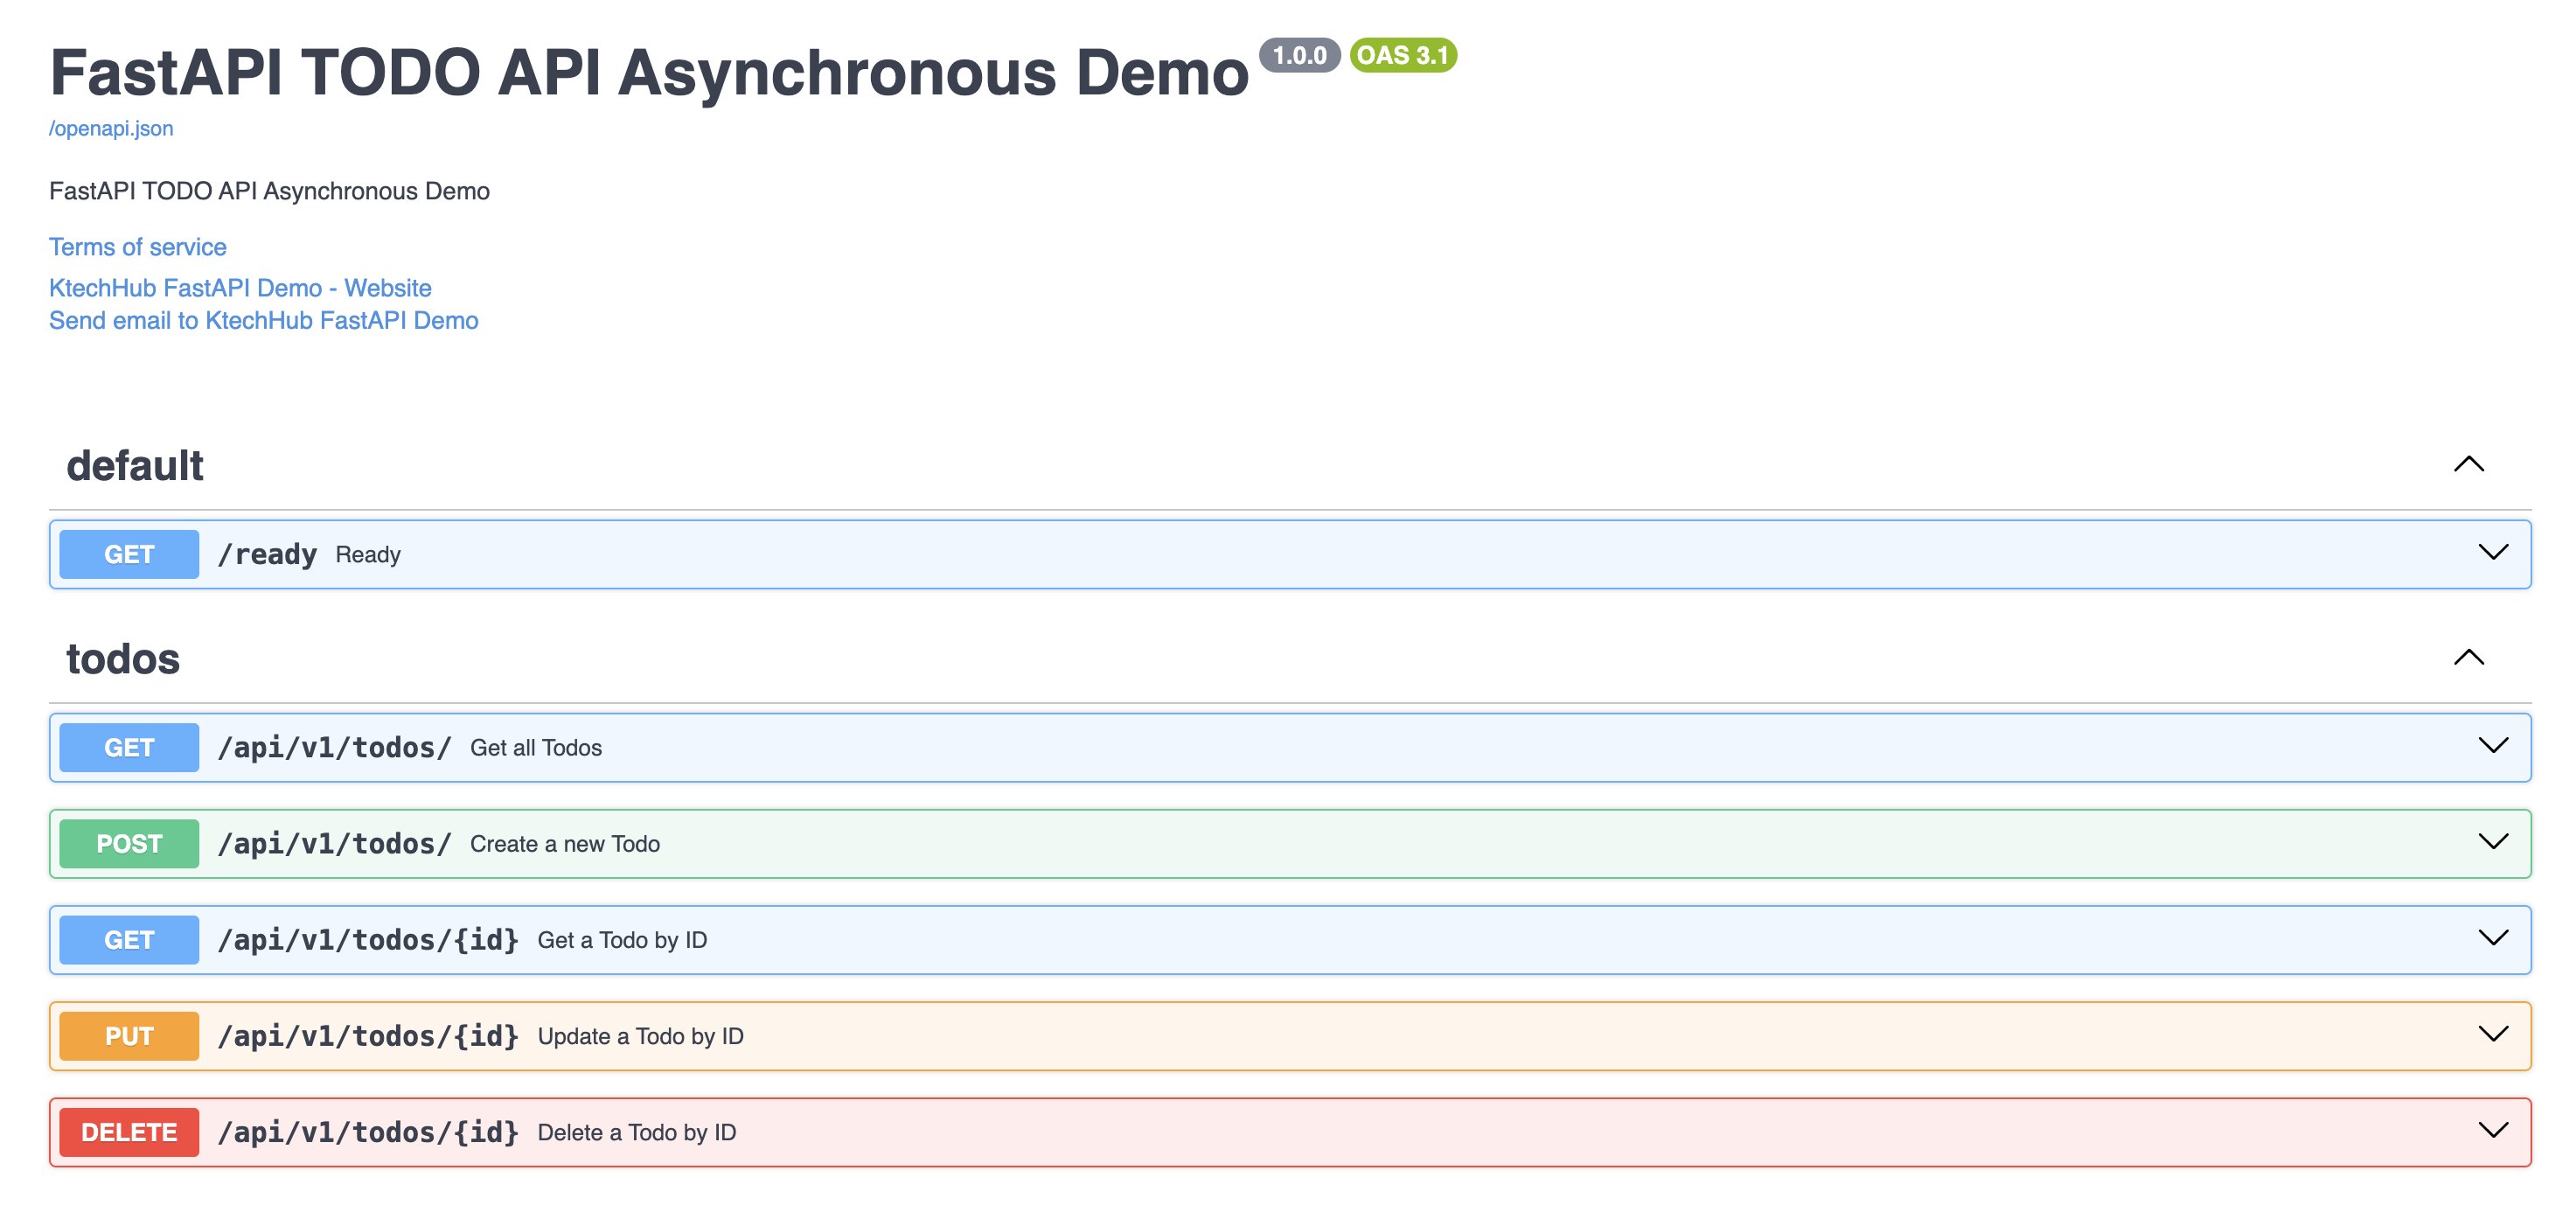This screenshot has width=2576, height=1226.
Task: Collapse the default section chevron
Action: pyautogui.click(x=2468, y=464)
